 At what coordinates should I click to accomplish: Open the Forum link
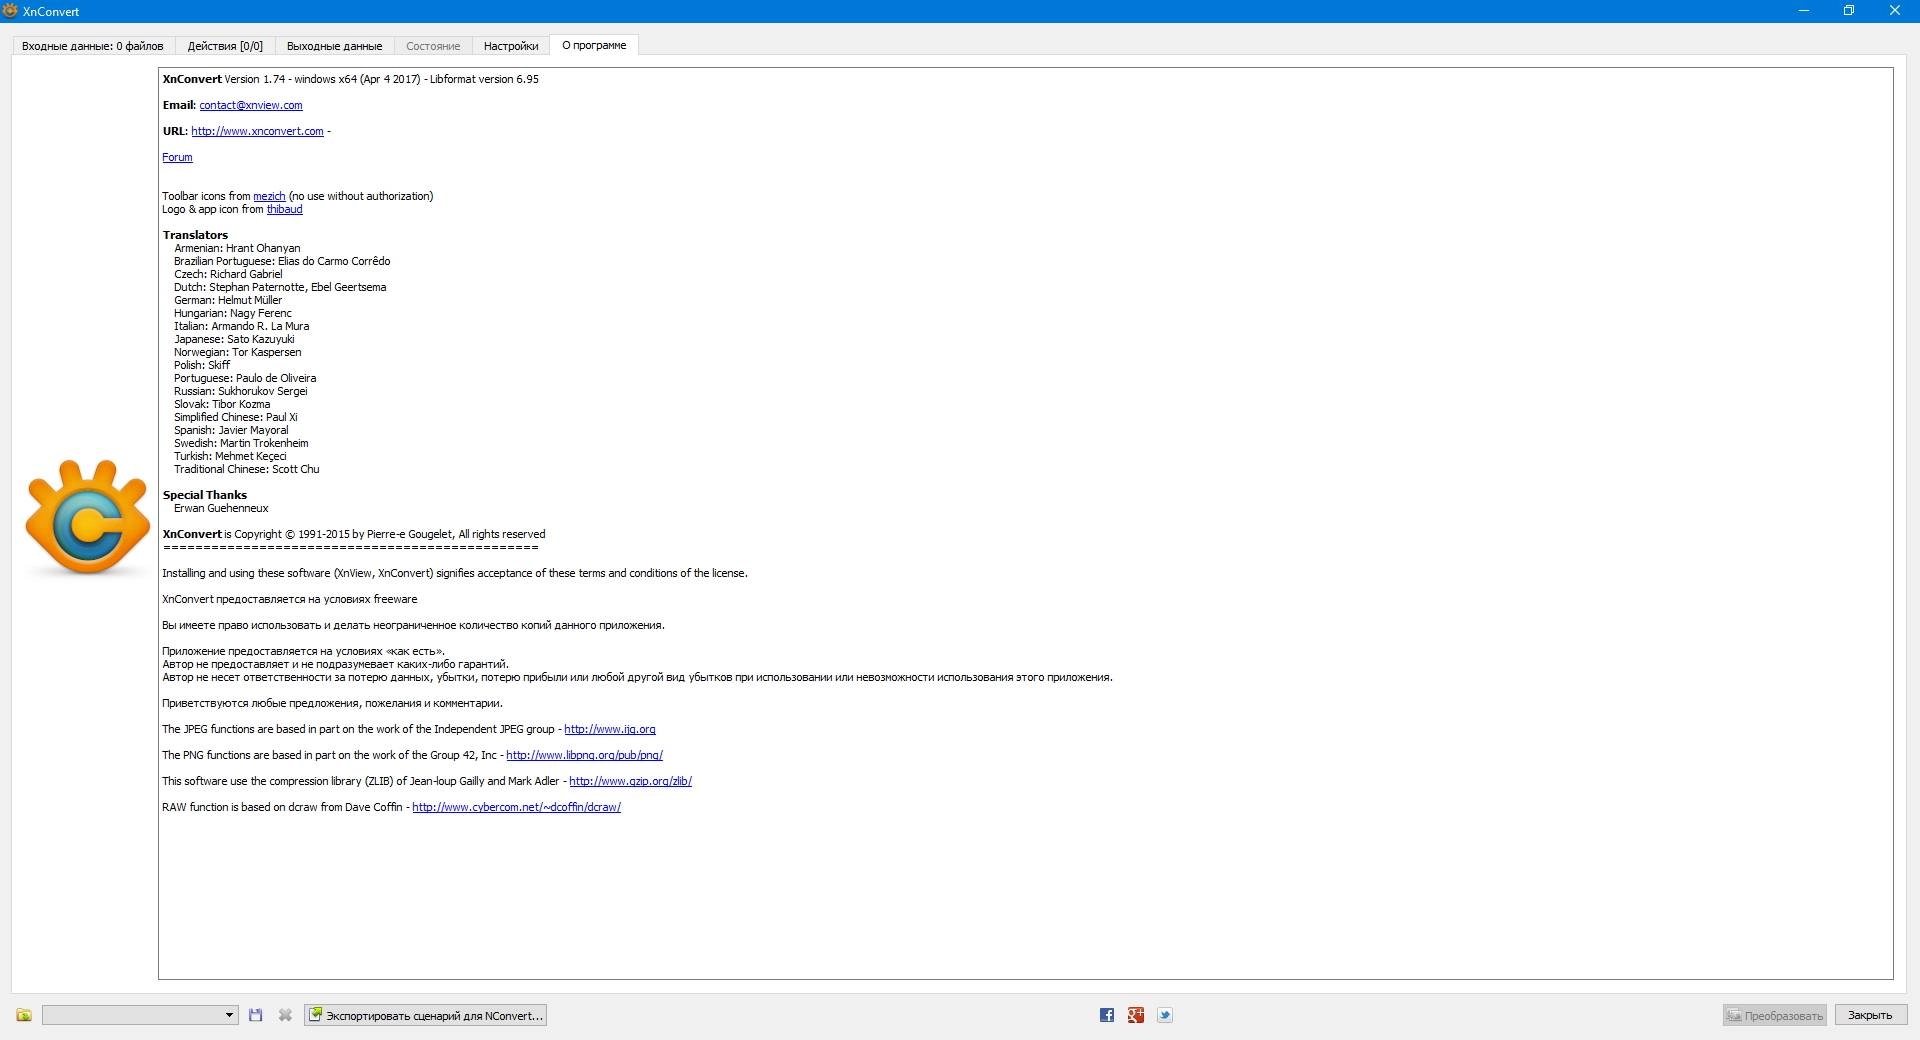(177, 157)
